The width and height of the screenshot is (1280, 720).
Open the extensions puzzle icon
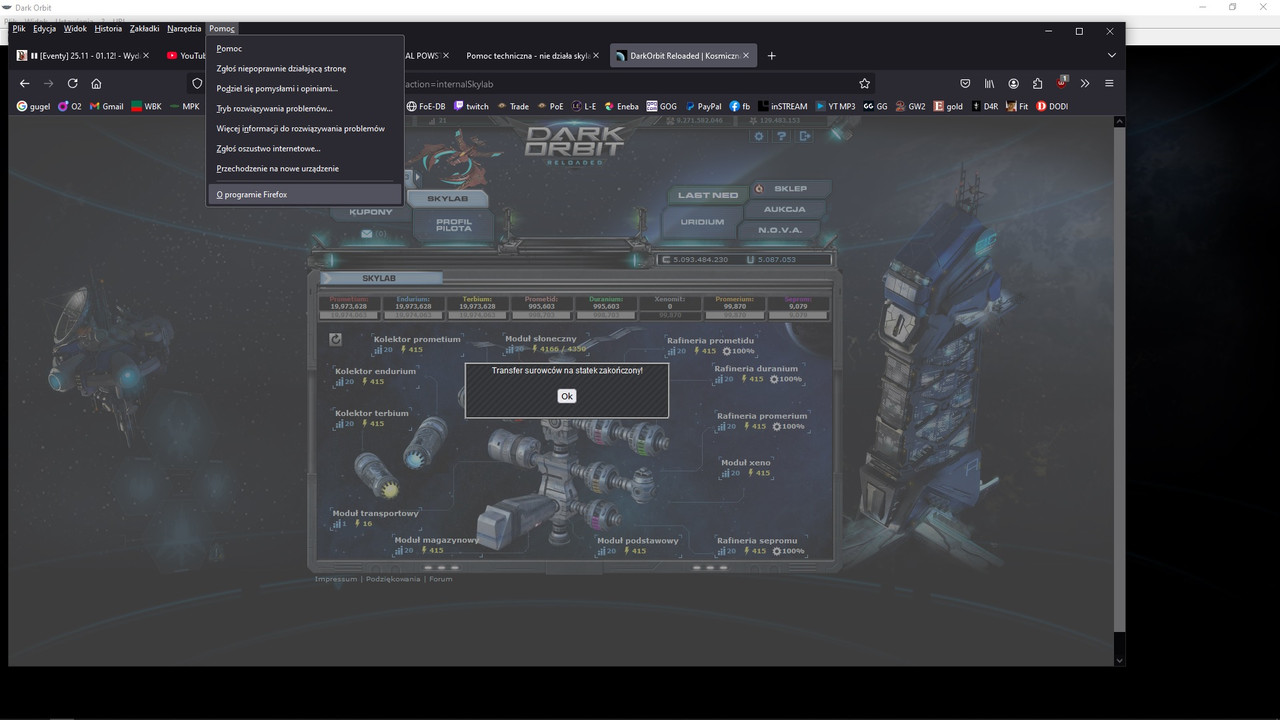(x=1037, y=84)
